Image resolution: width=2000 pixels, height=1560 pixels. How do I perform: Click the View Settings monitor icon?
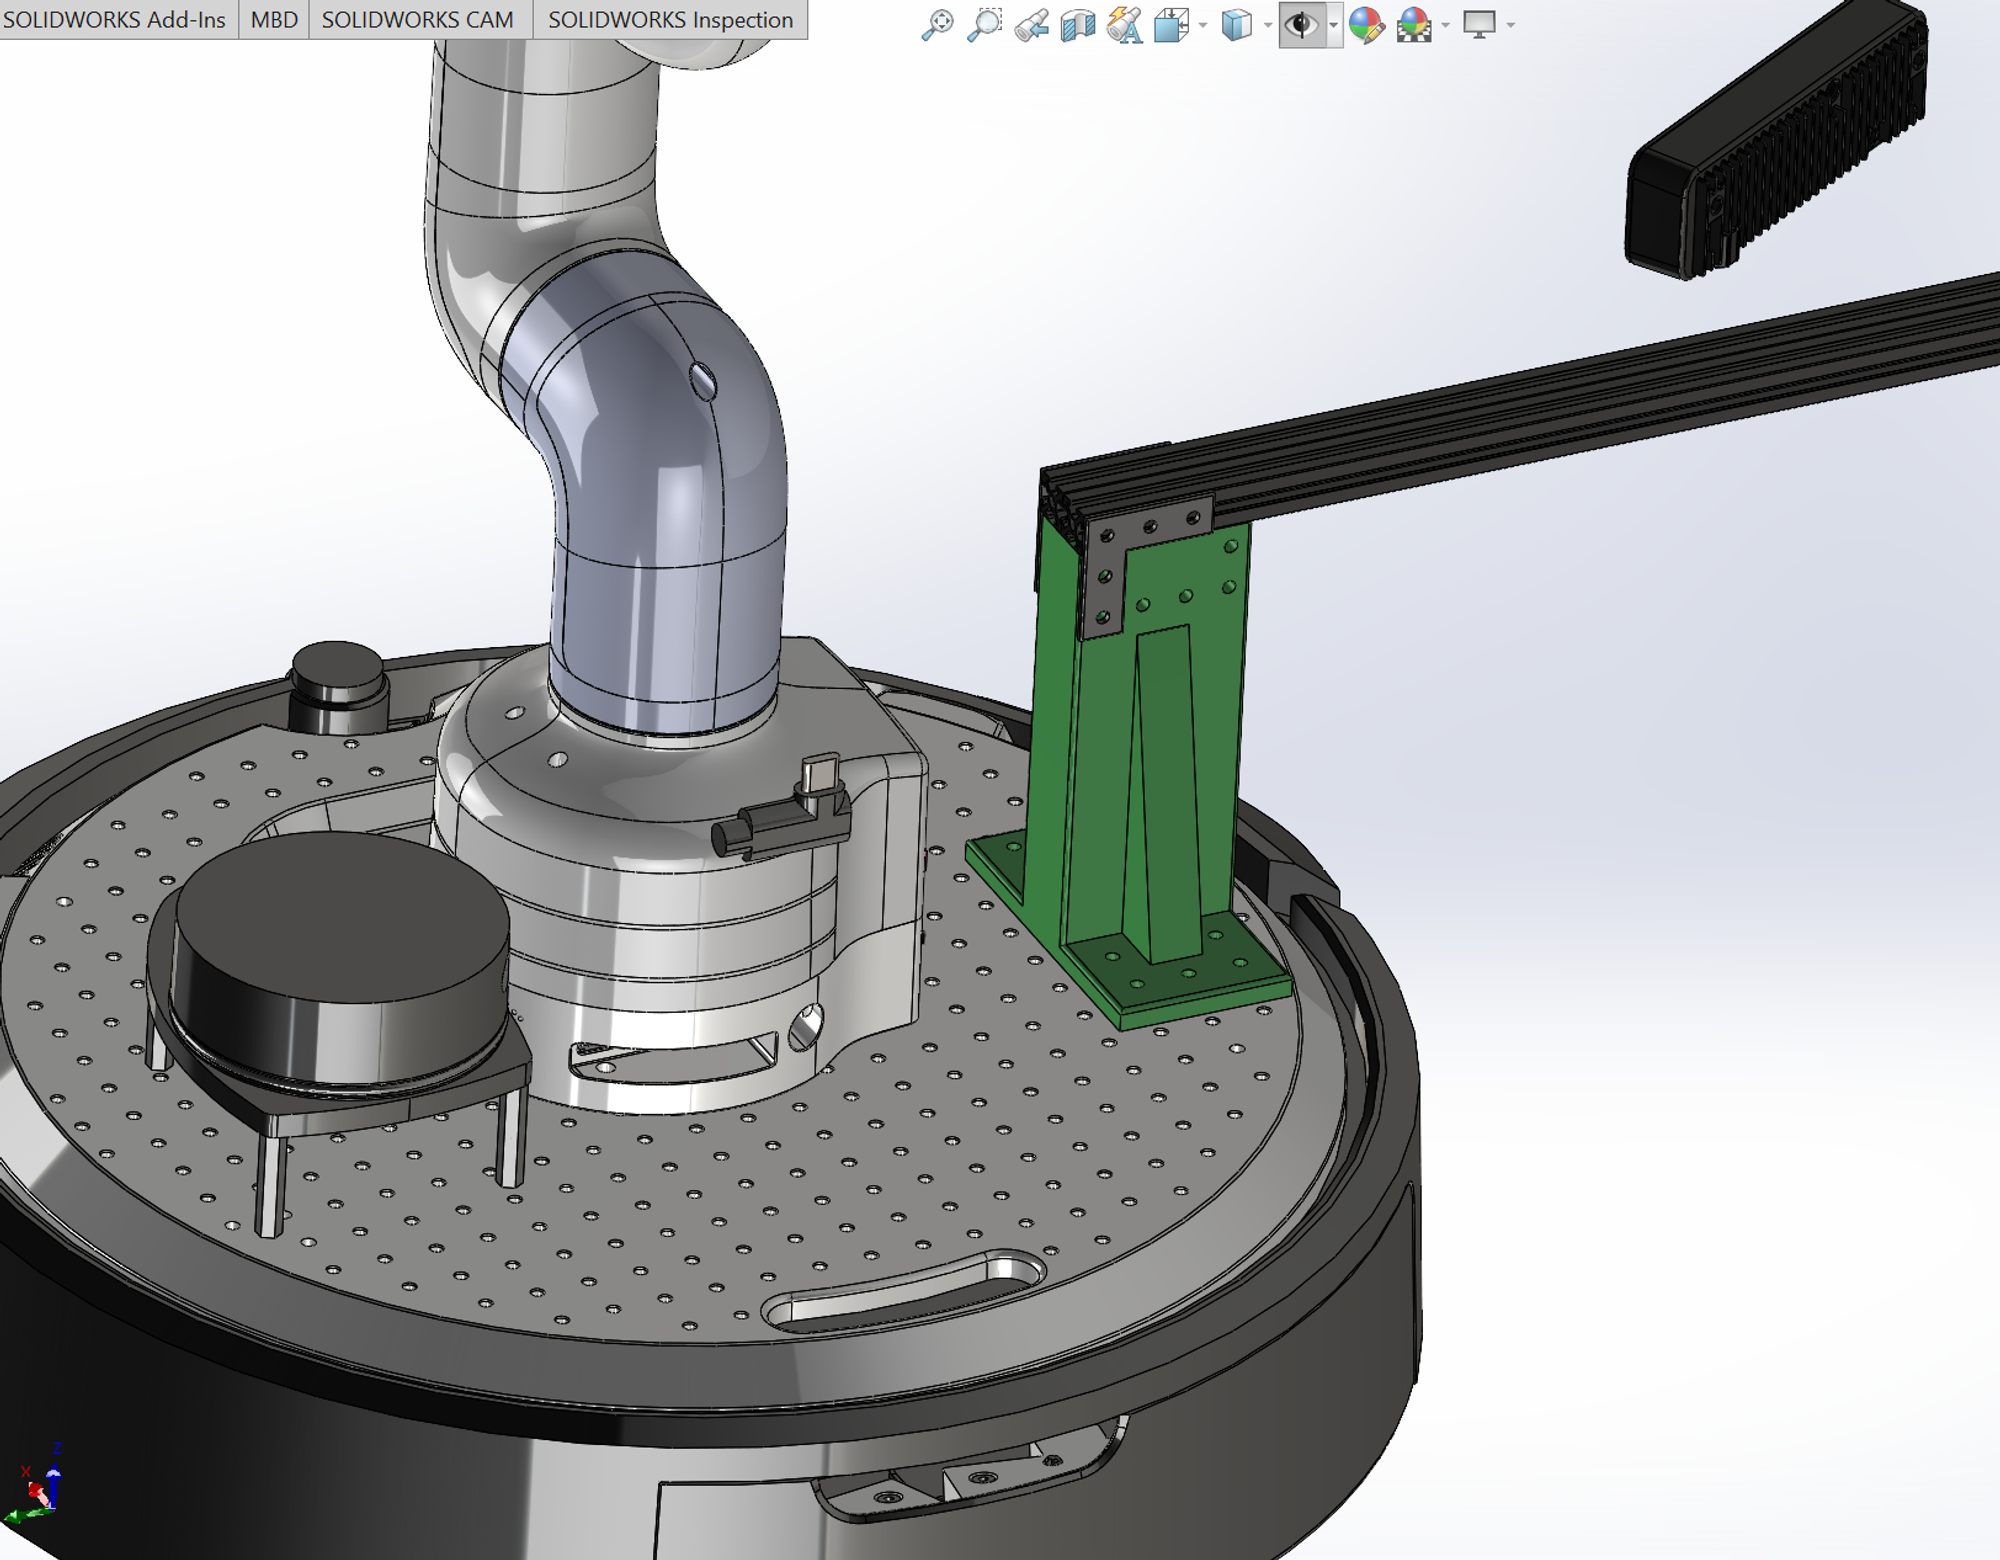coord(1479,24)
